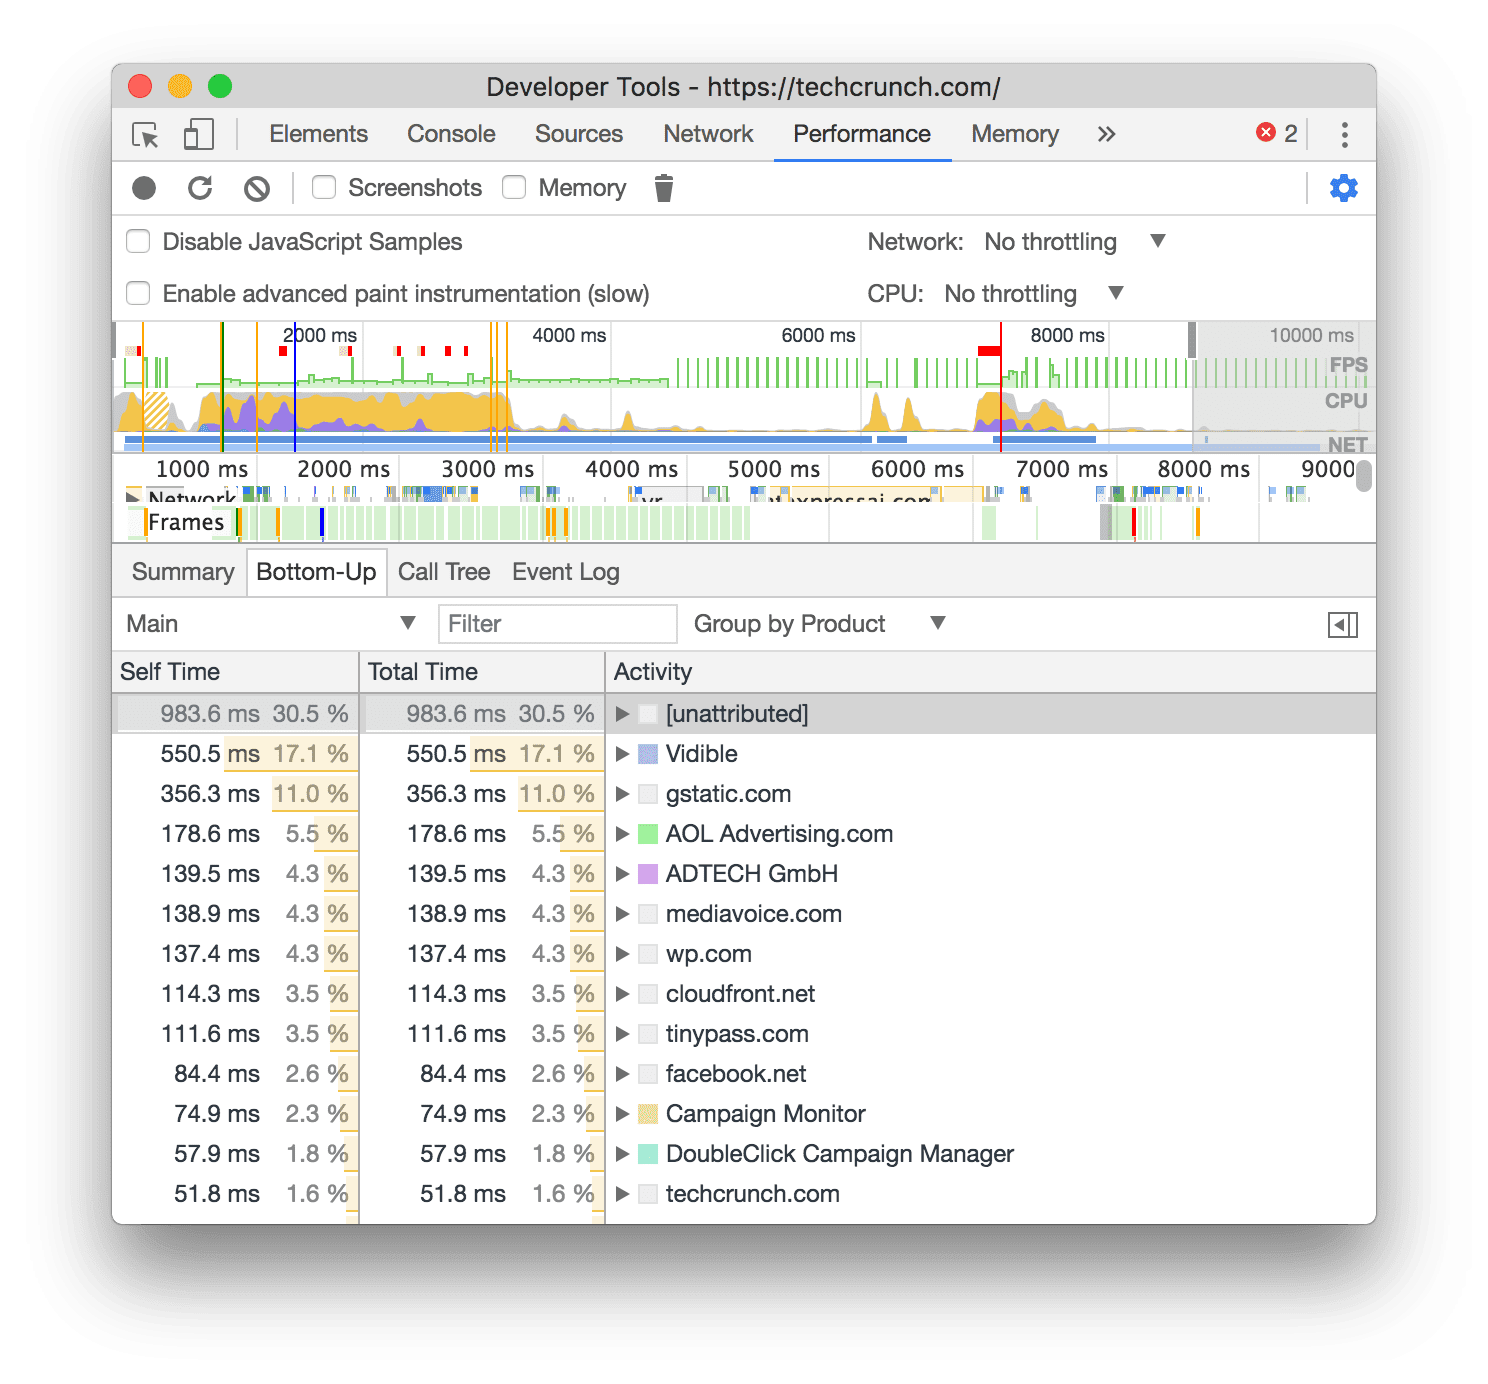Viewport: 1488px width, 1384px height.
Task: Toggle the device toolbar icon
Action: coord(199,134)
